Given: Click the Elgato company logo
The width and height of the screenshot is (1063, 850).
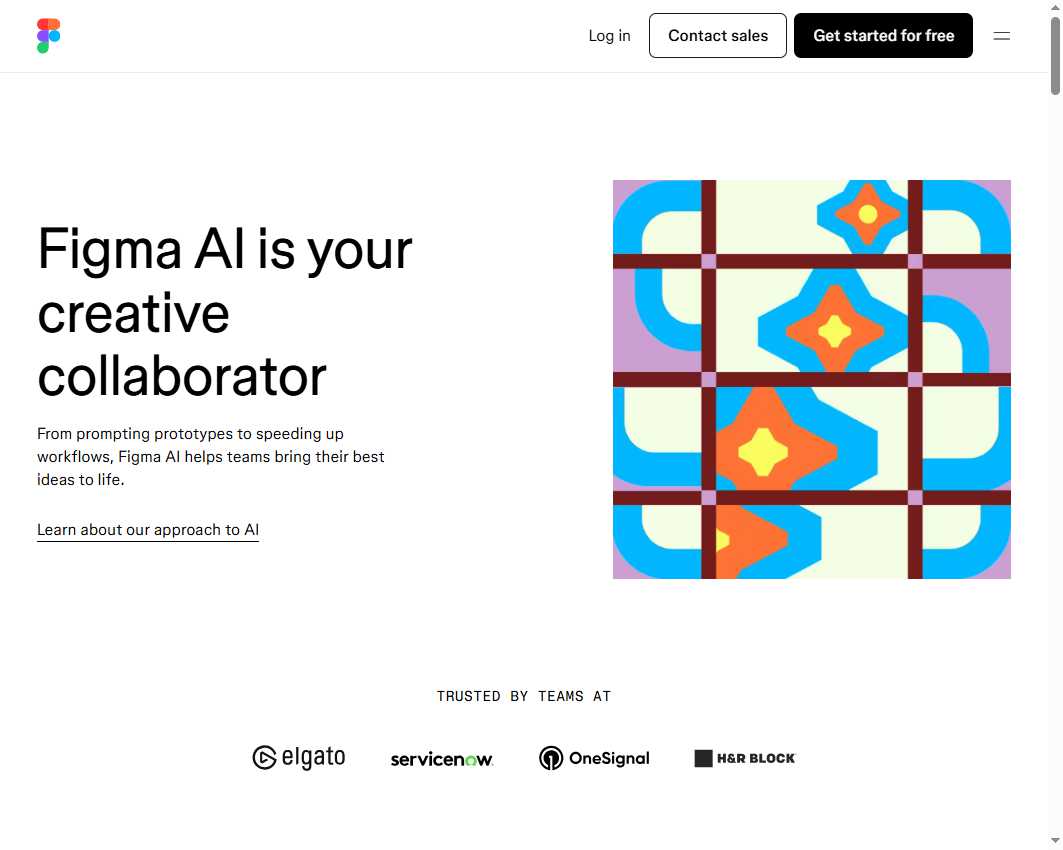Looking at the screenshot, I should 298,757.
